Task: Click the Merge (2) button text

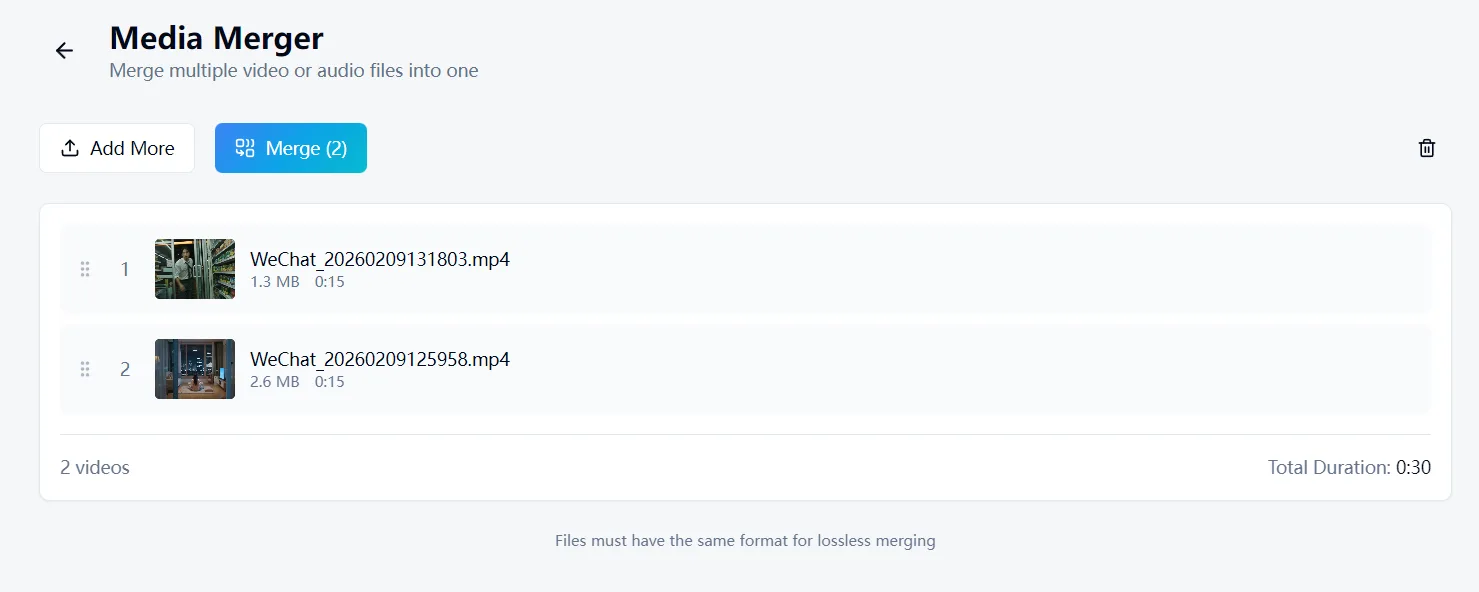Action: pyautogui.click(x=306, y=148)
